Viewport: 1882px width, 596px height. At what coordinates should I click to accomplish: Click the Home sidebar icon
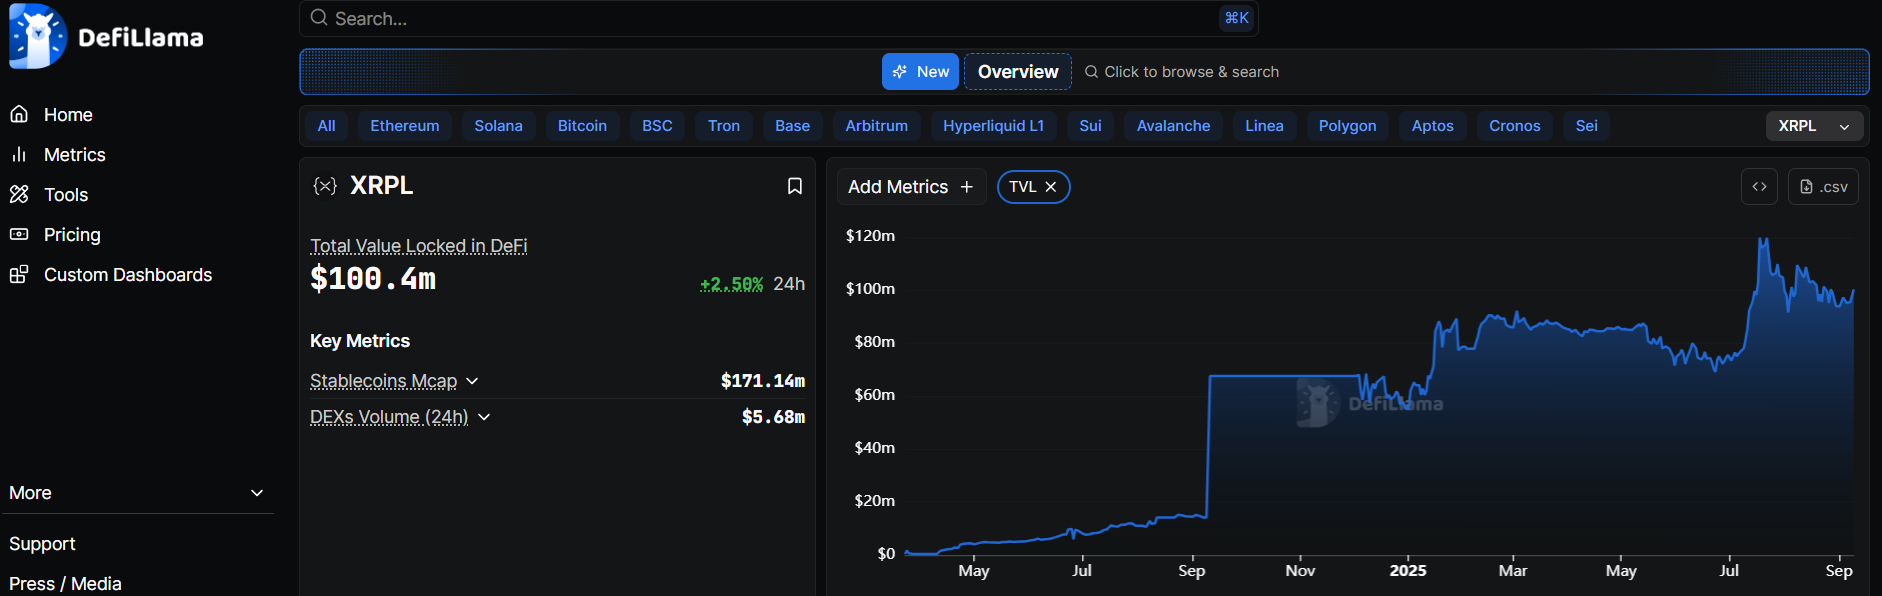click(x=19, y=114)
